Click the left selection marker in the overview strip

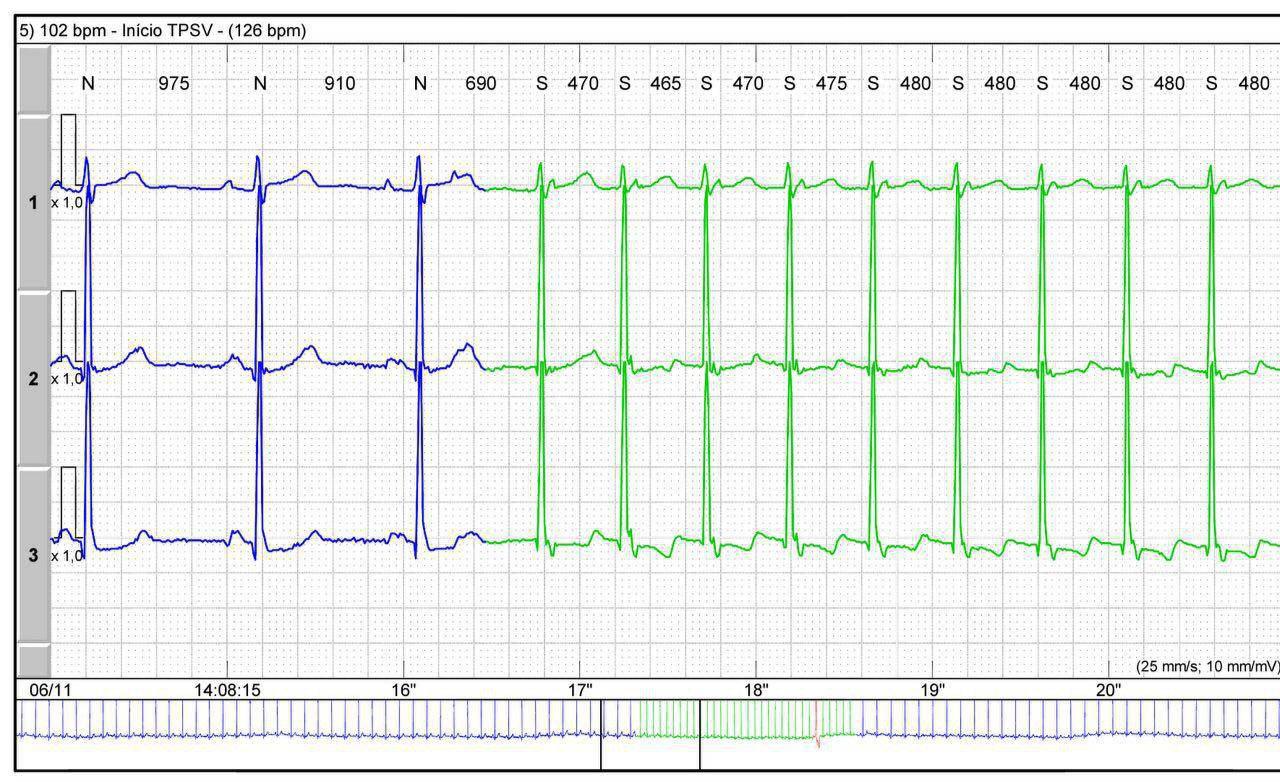[x=601, y=735]
